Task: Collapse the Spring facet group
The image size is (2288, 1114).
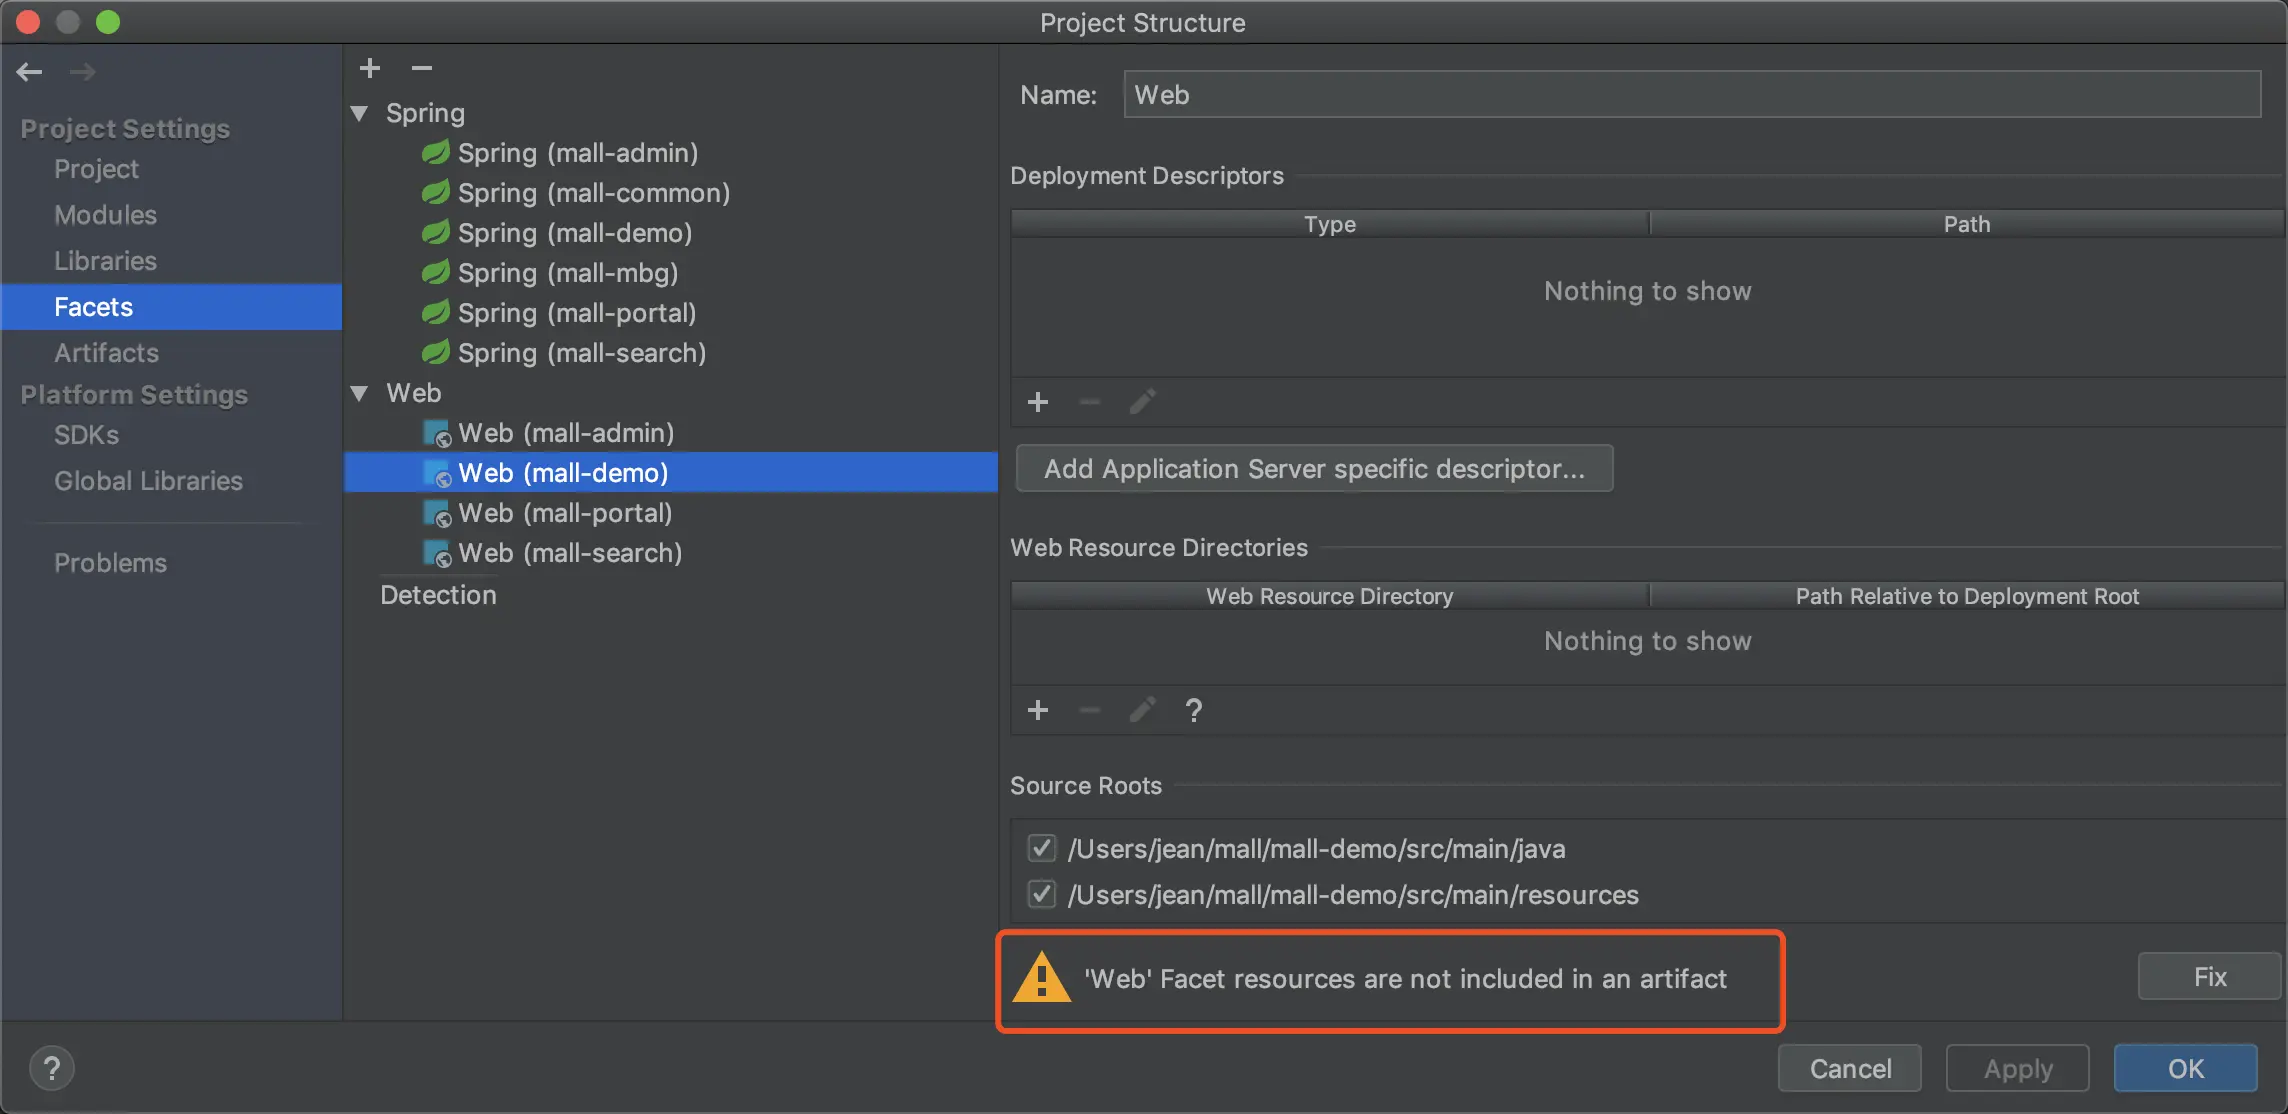Action: 360,113
